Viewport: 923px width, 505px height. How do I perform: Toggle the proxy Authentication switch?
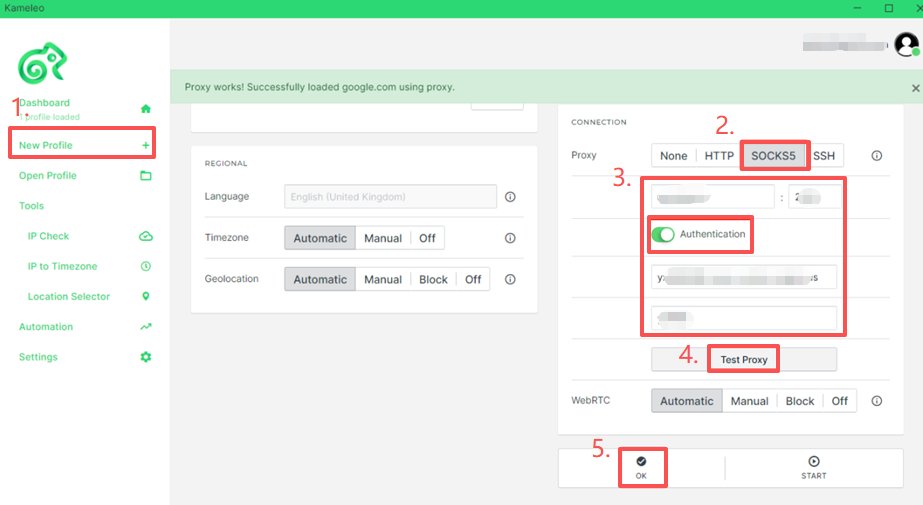[663, 234]
